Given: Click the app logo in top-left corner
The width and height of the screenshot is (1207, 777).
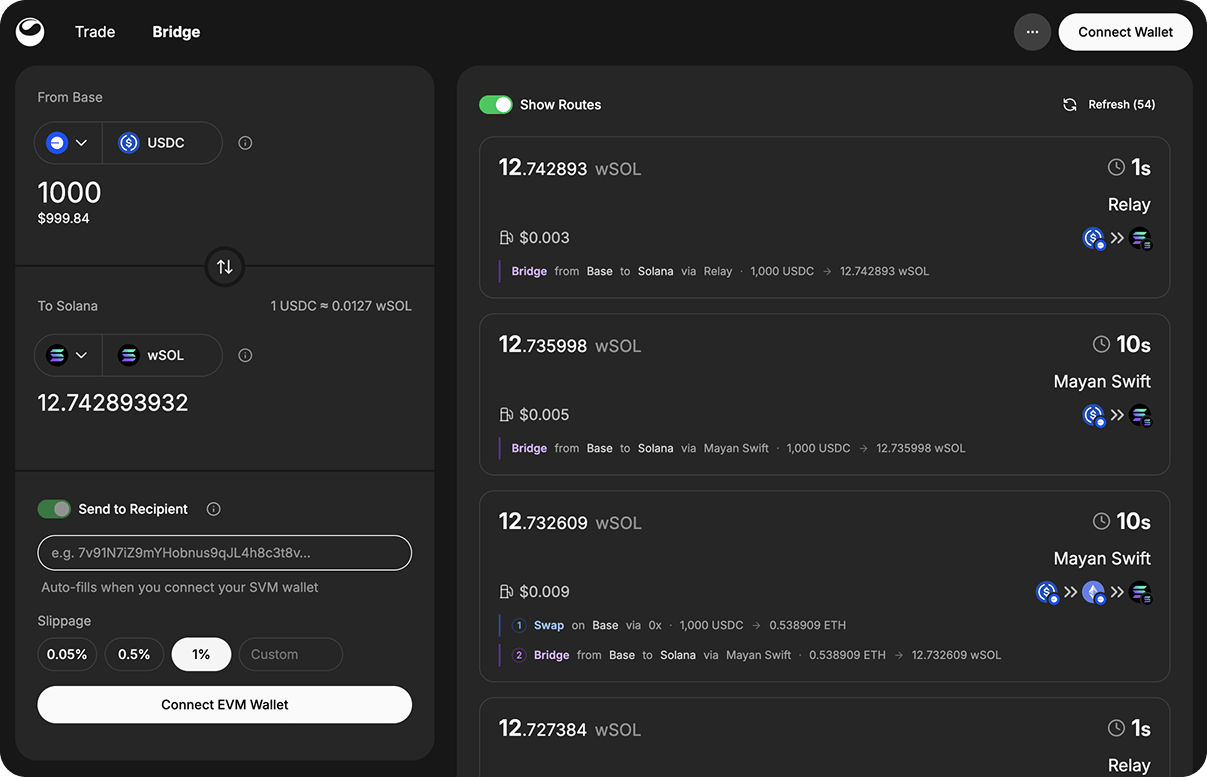Looking at the screenshot, I should [x=30, y=32].
